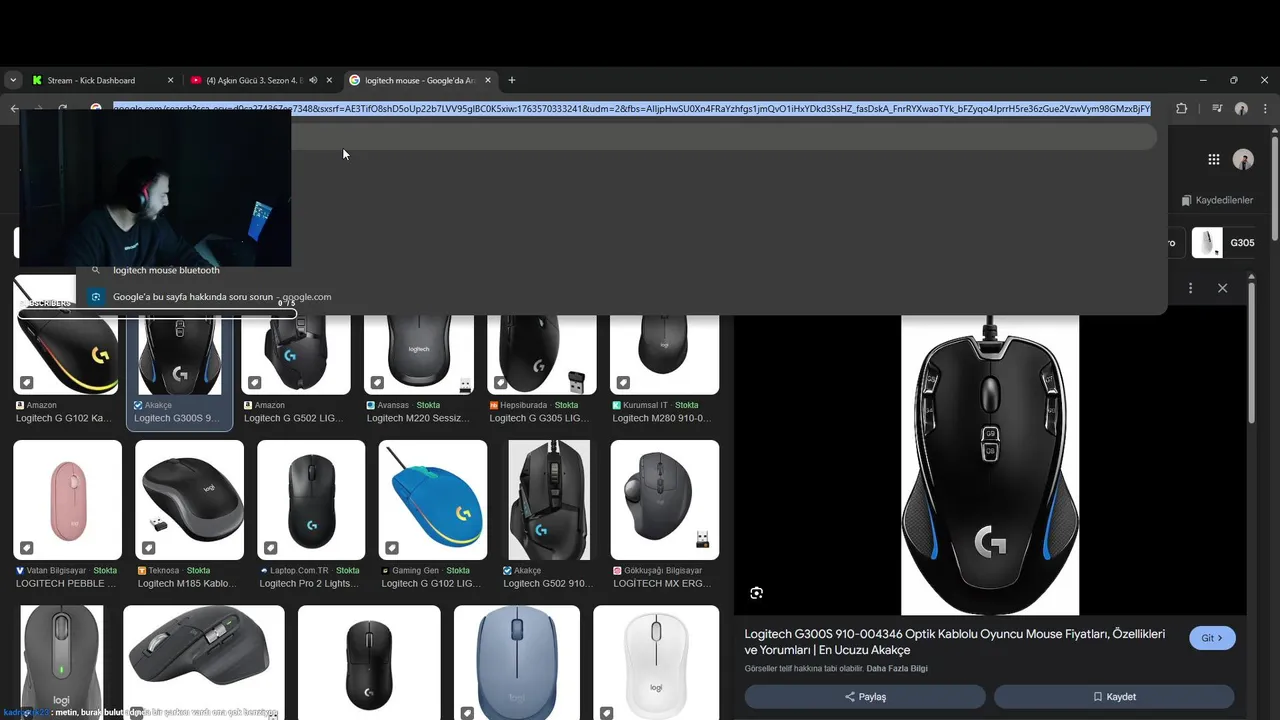
Task: Close the Aşkın Gücü YouTube tab
Action: click(x=329, y=80)
